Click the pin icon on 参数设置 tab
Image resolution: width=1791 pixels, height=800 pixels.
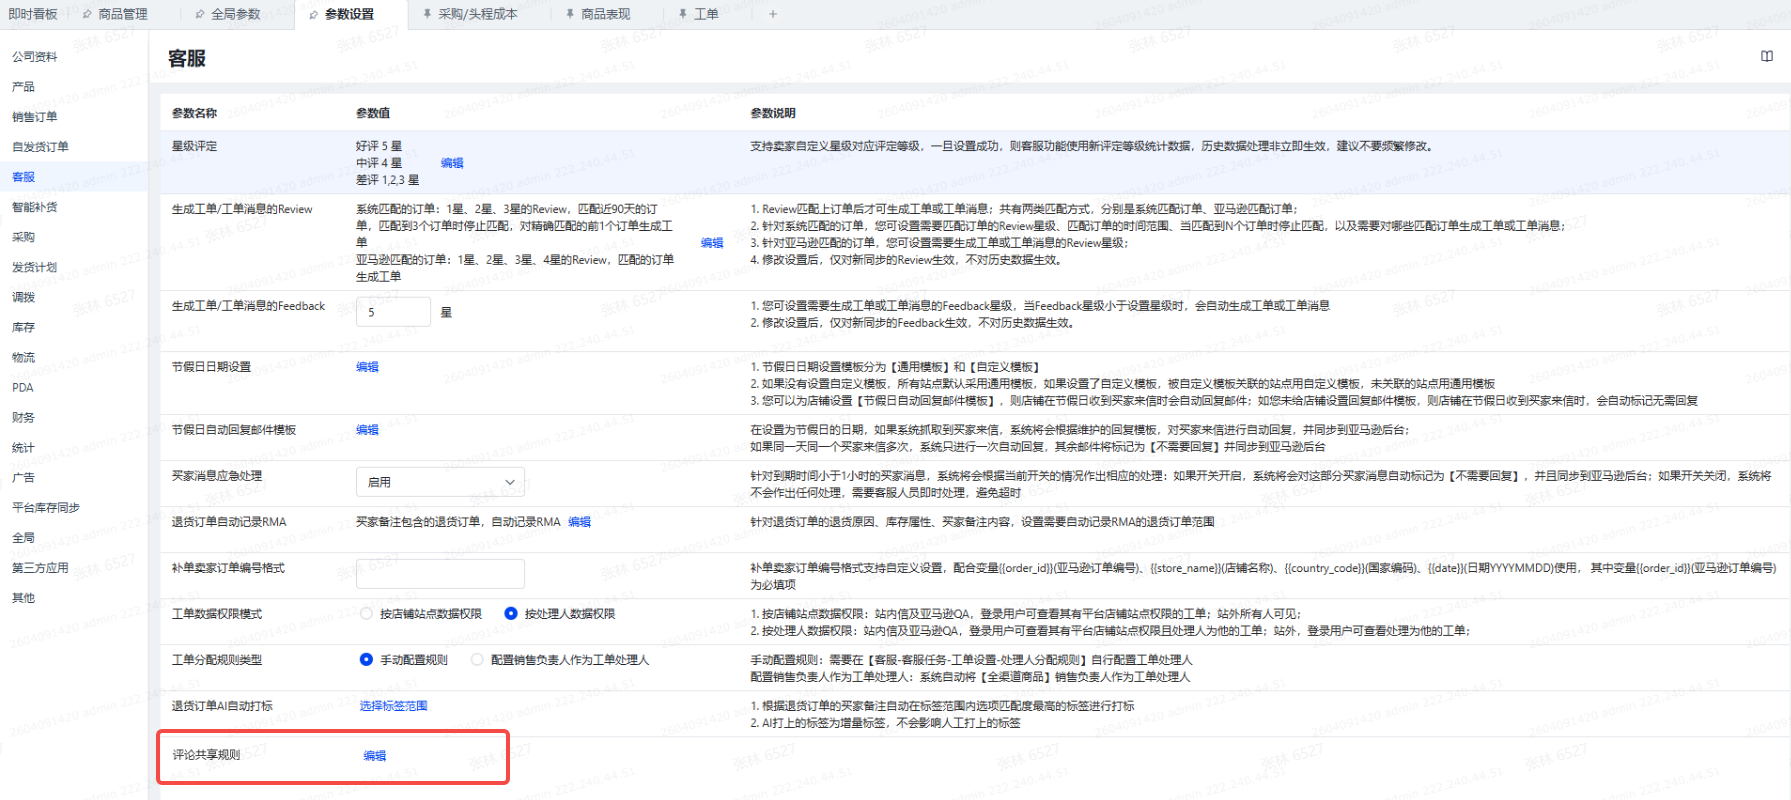(x=314, y=14)
